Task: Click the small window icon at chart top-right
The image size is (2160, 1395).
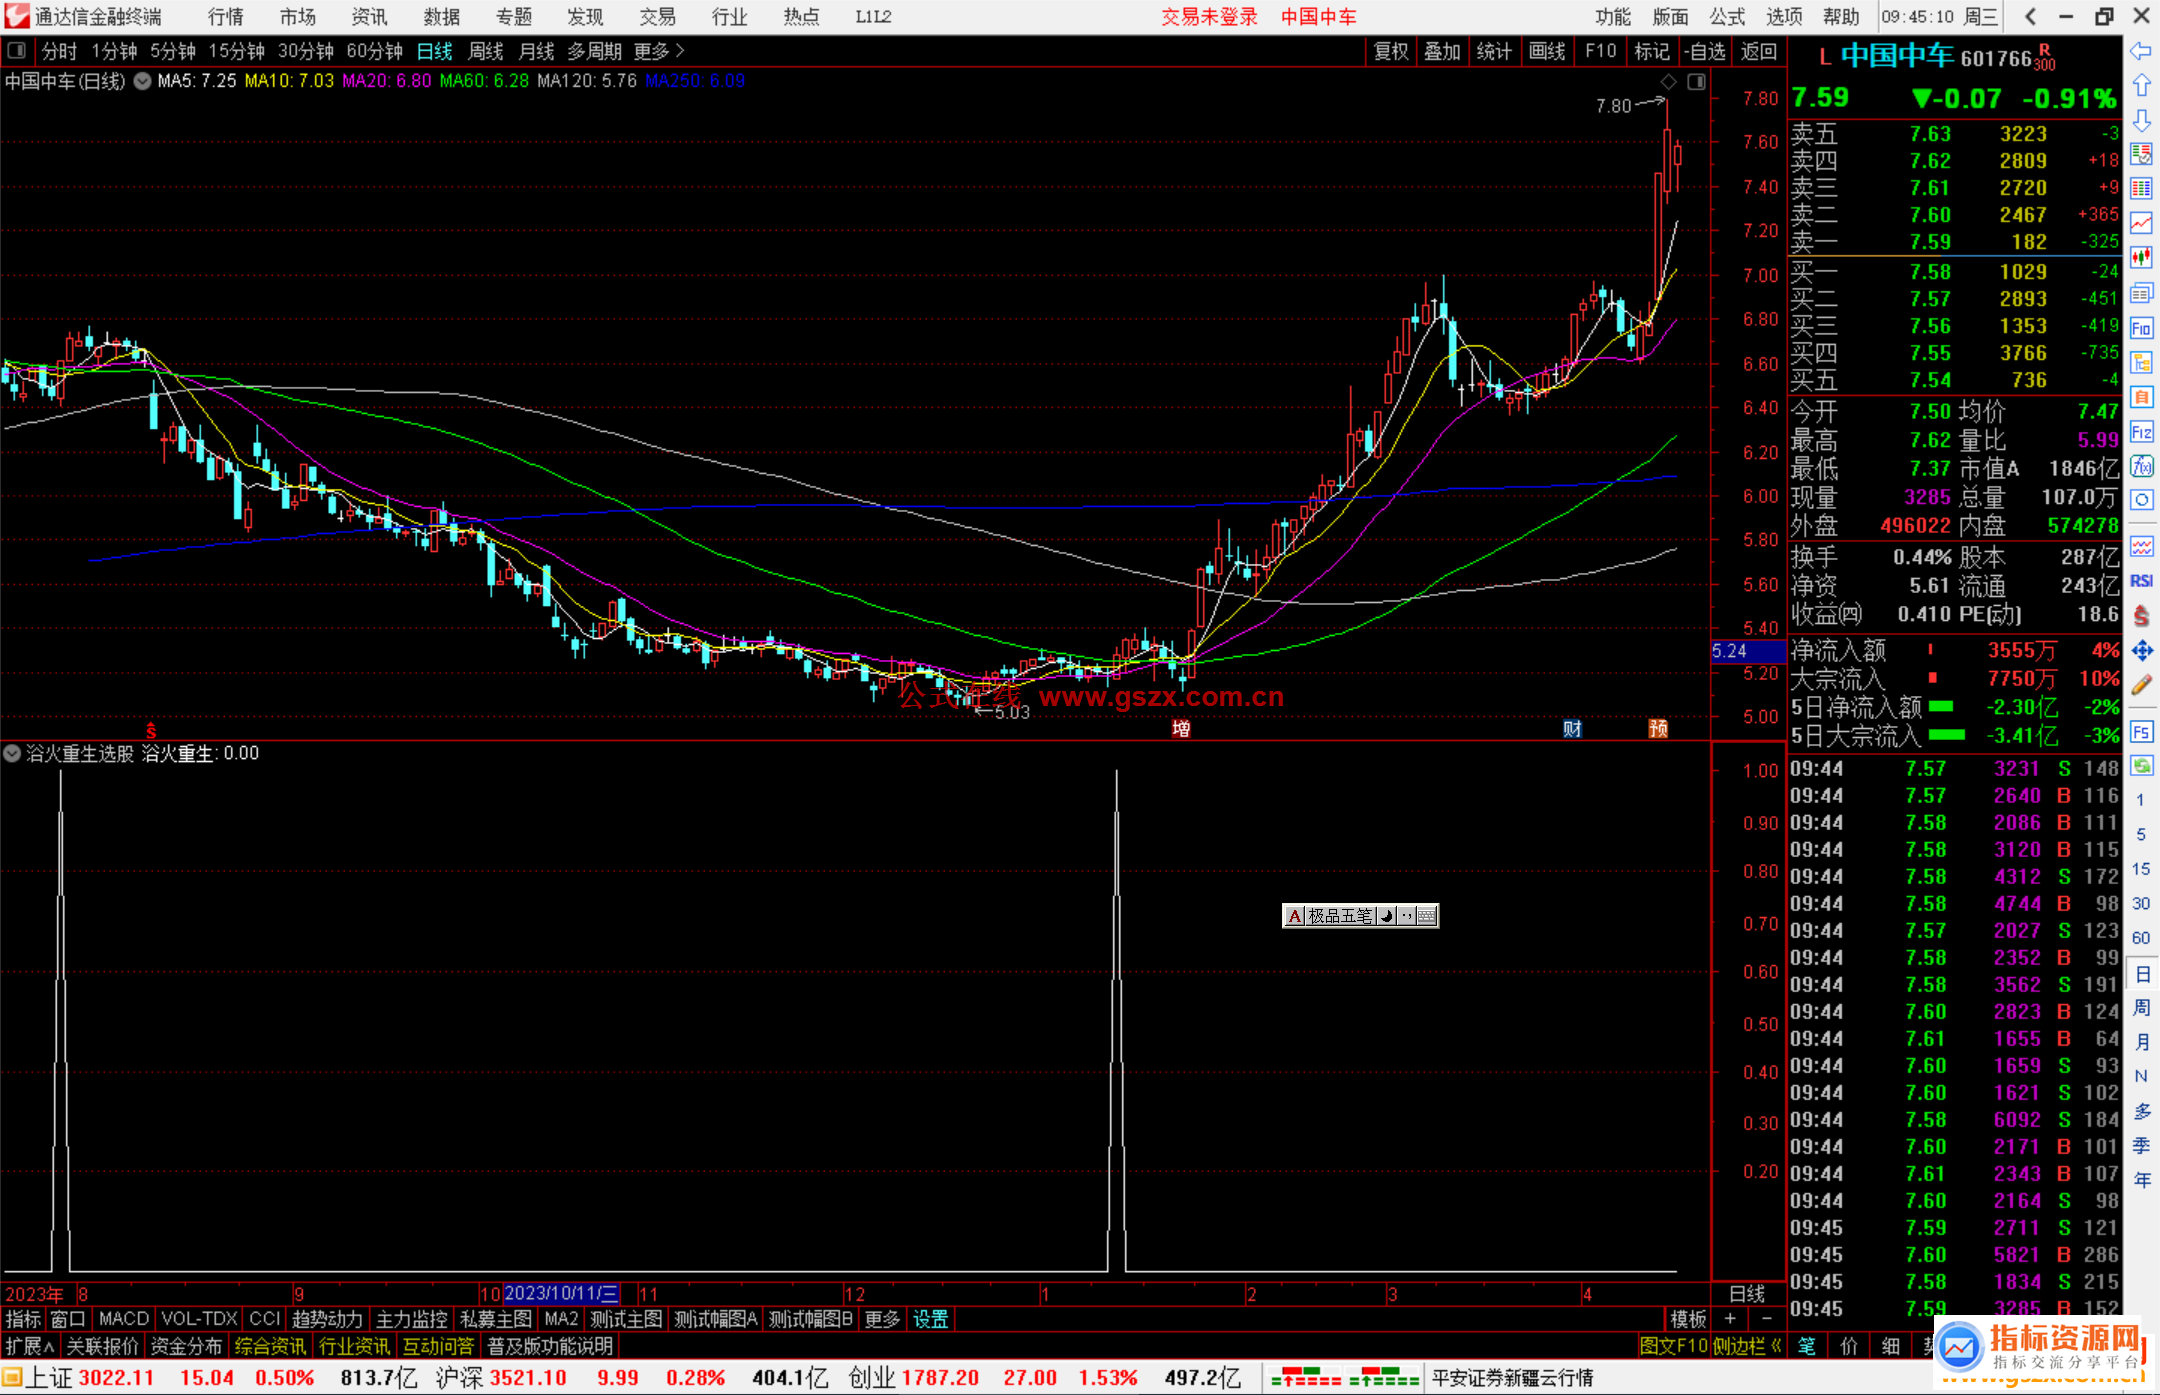Action: pos(1696,81)
